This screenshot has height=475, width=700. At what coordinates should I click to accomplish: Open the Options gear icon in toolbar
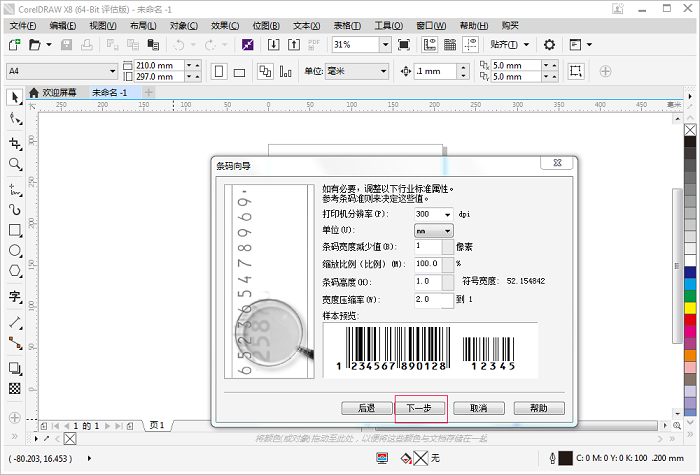[549, 45]
